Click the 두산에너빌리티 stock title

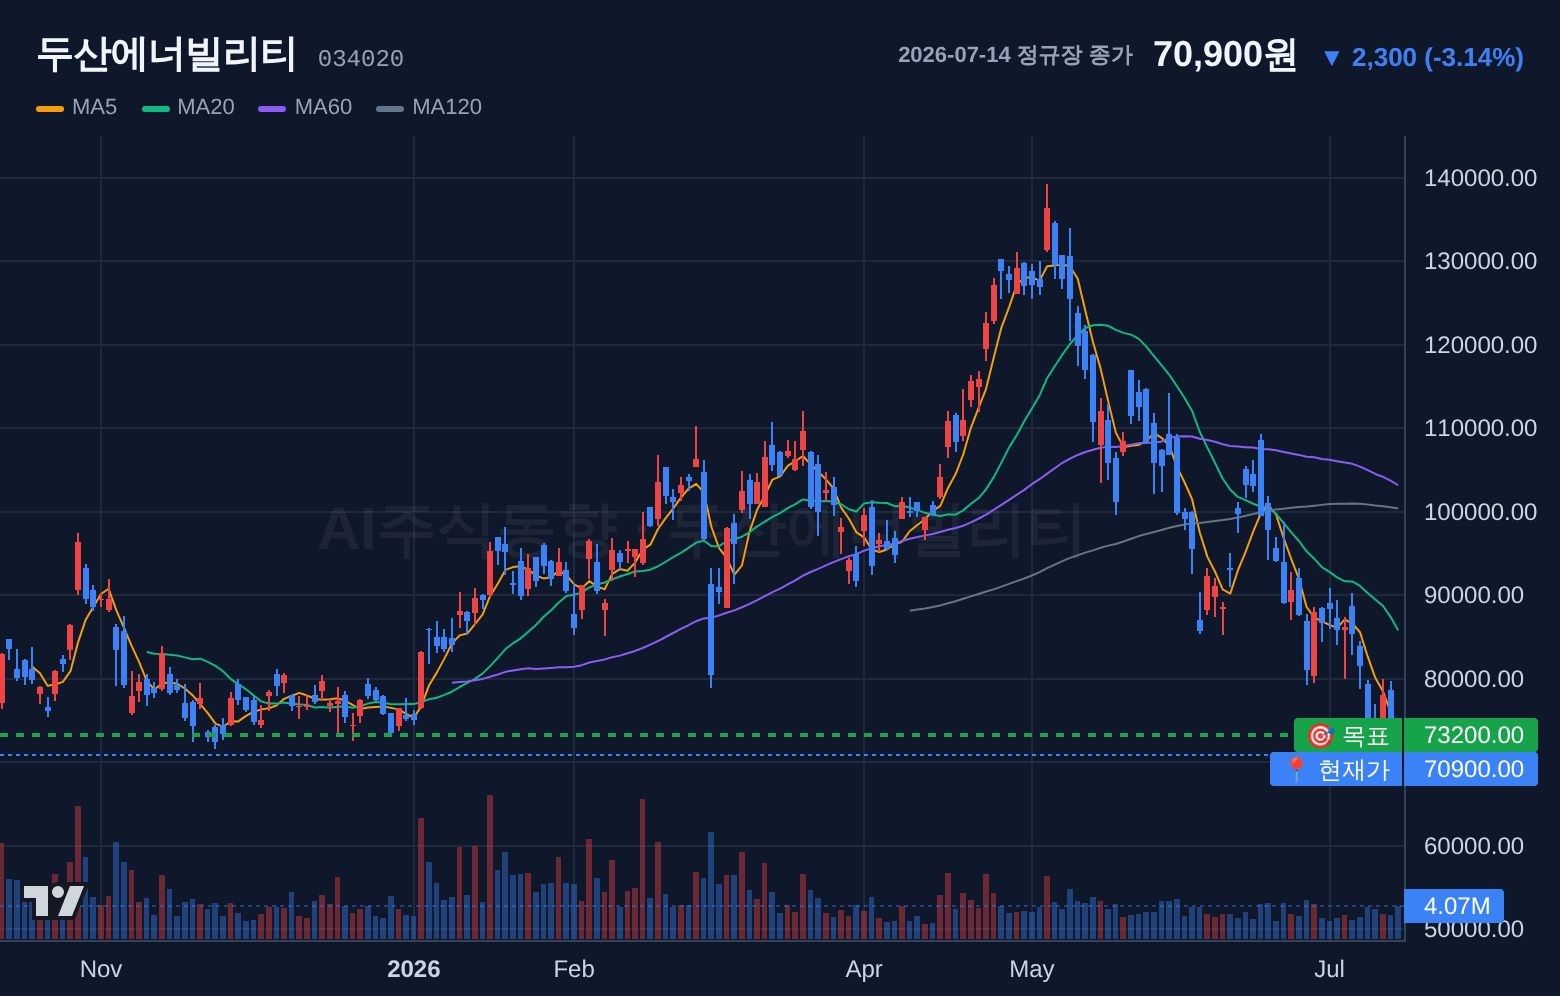(166, 54)
